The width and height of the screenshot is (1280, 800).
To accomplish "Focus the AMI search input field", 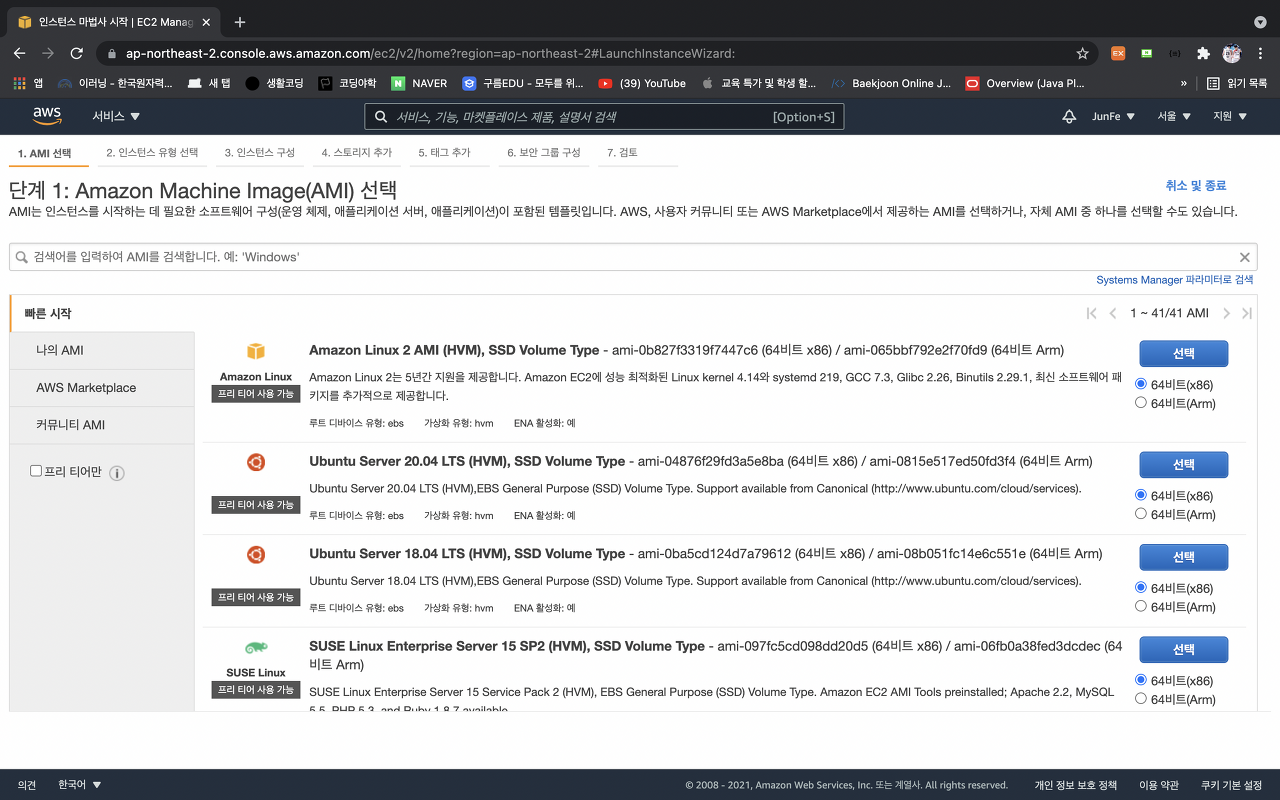I will point(633,257).
